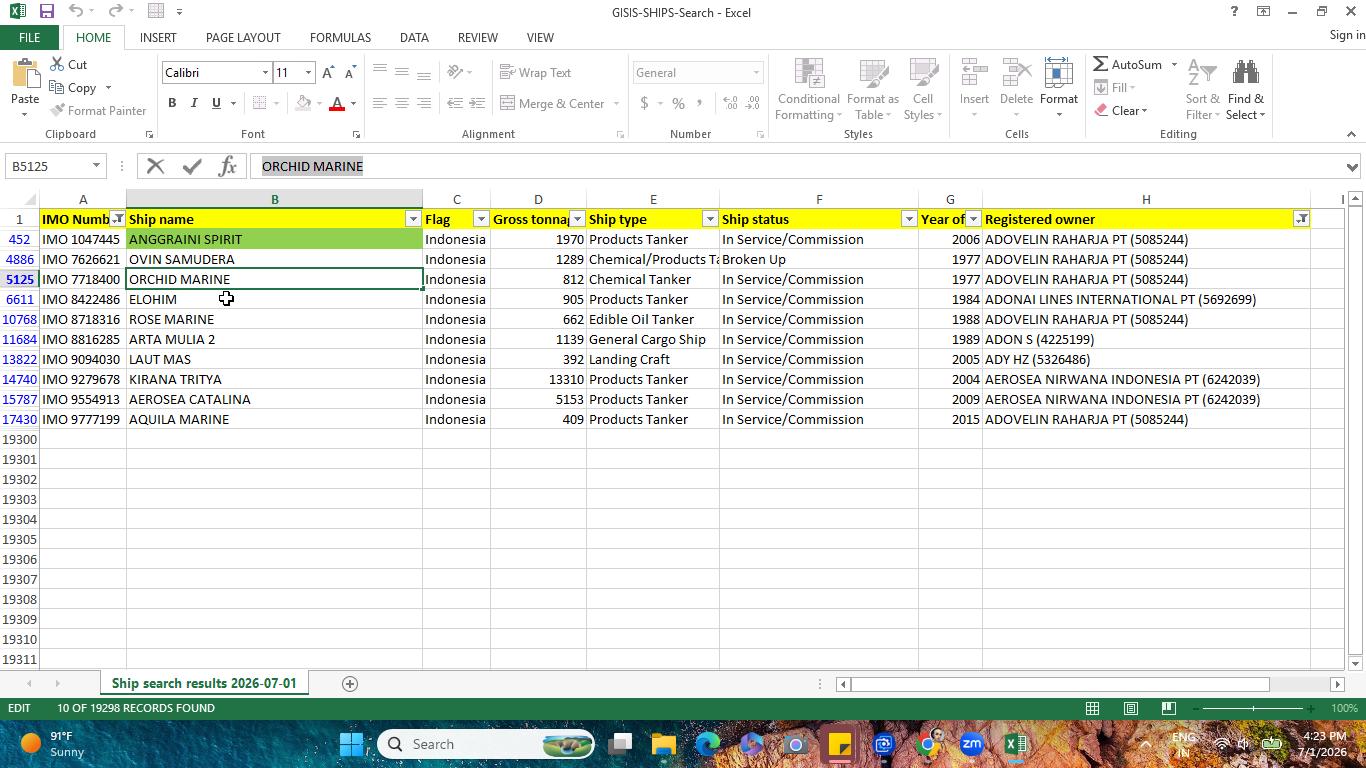Decrease the cell indent
Screen dimensions: 1366x768
tap(455, 103)
